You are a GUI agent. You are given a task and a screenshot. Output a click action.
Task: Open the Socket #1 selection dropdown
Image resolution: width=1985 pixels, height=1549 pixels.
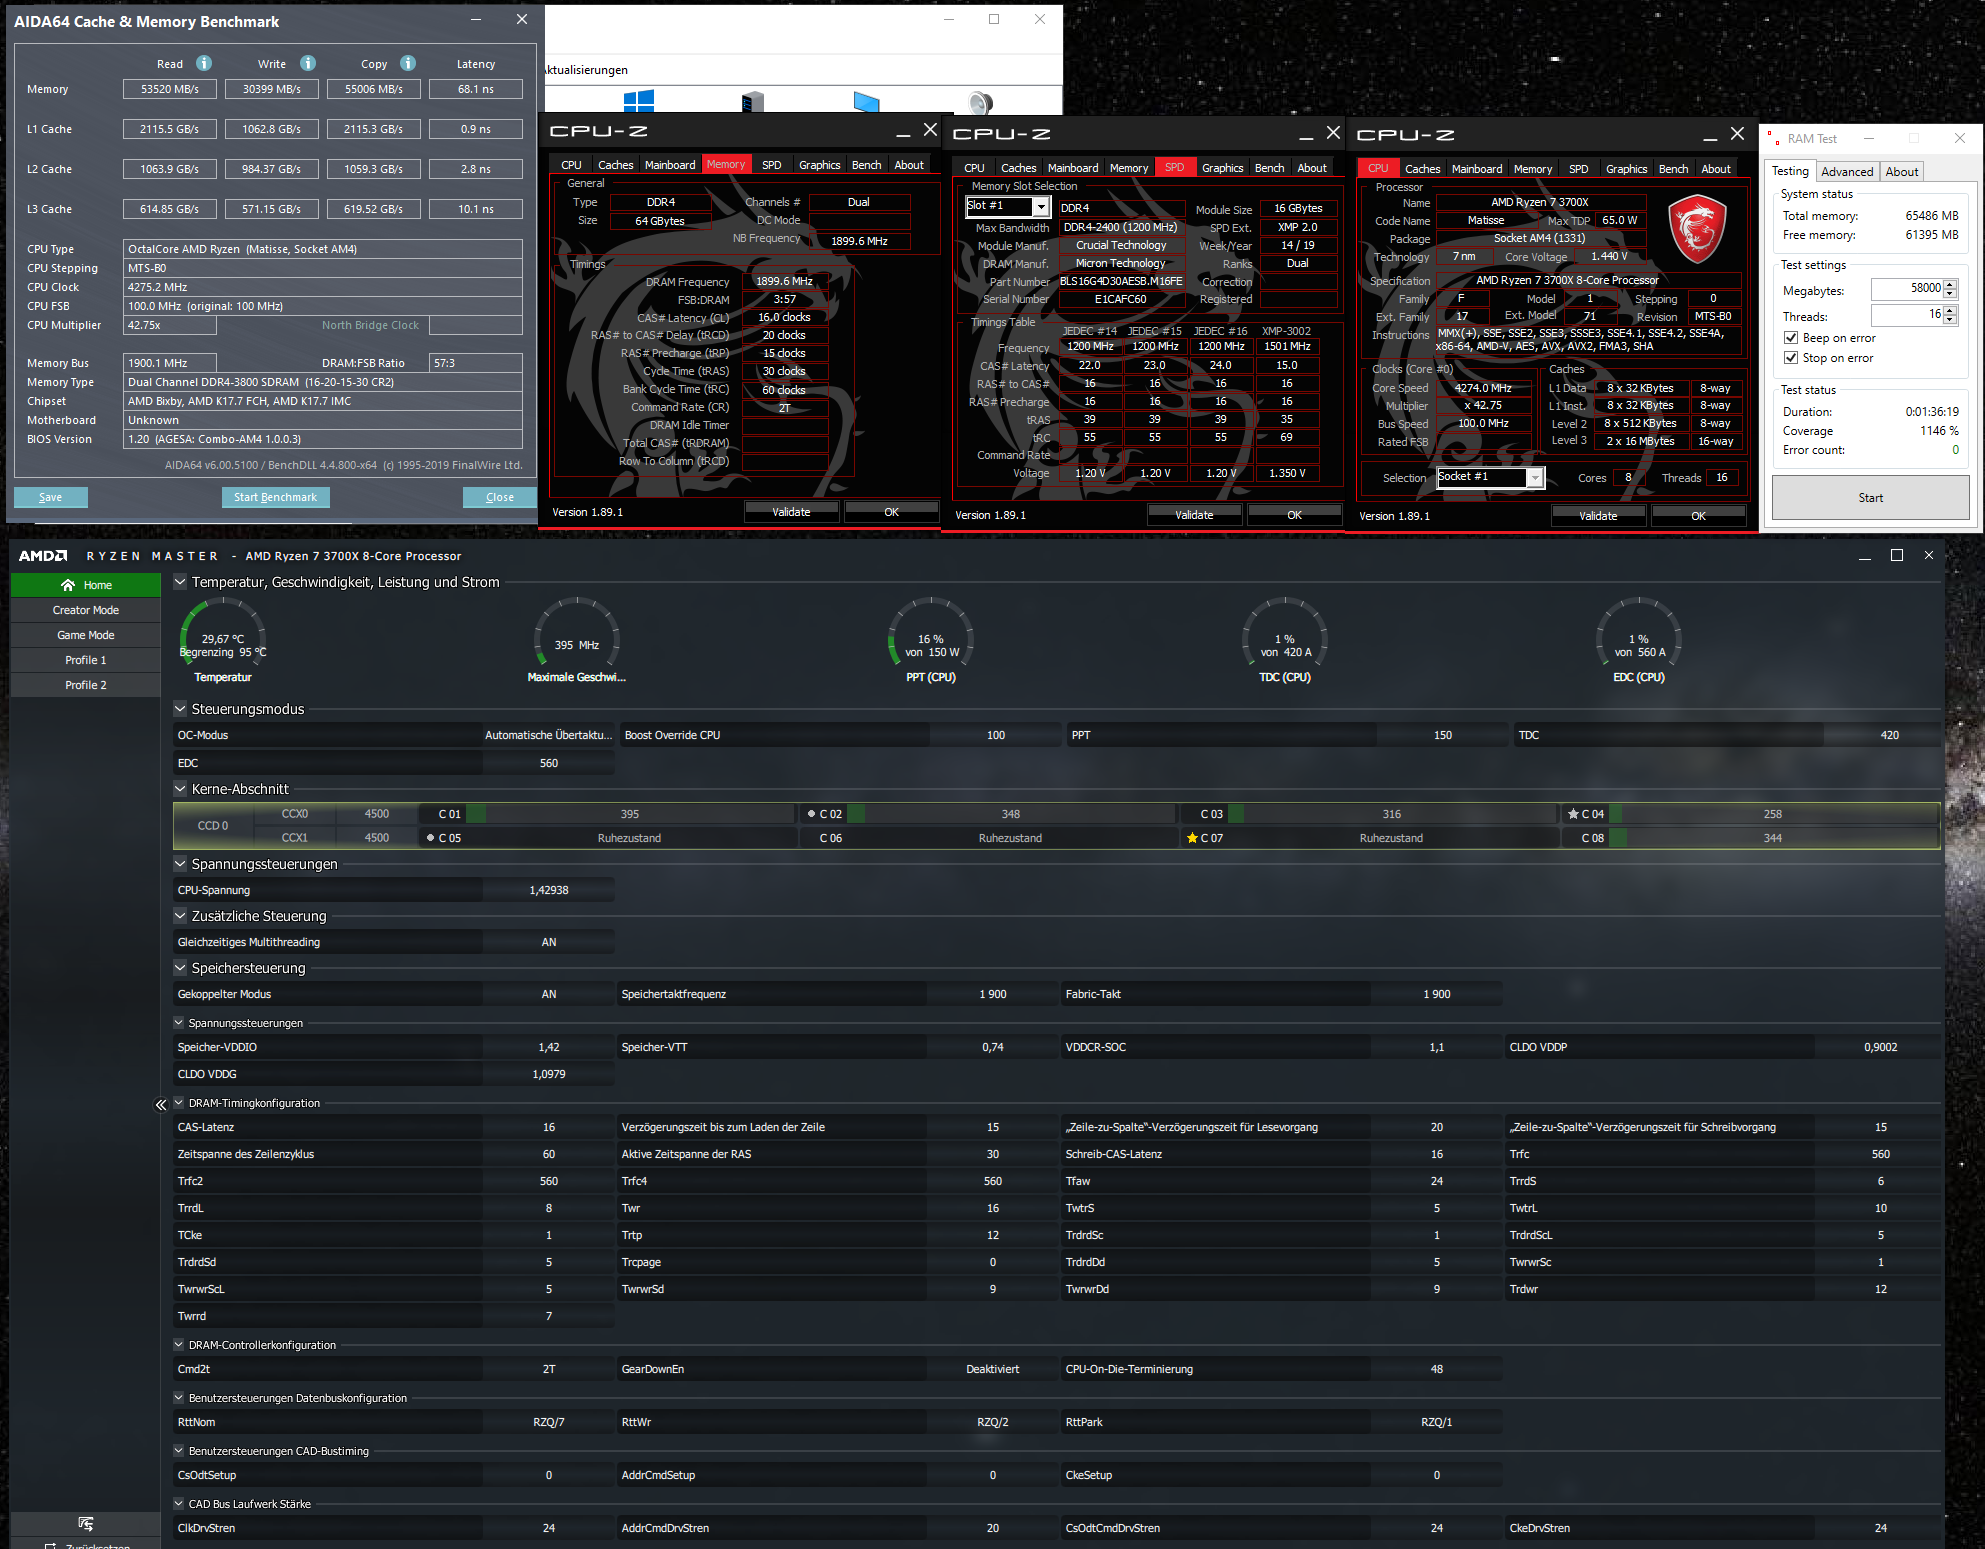(1534, 478)
